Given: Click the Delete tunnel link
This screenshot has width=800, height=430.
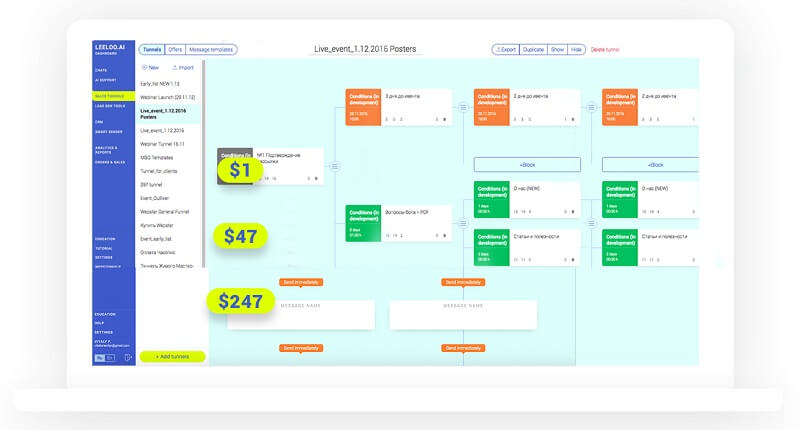Looking at the screenshot, I should [606, 49].
